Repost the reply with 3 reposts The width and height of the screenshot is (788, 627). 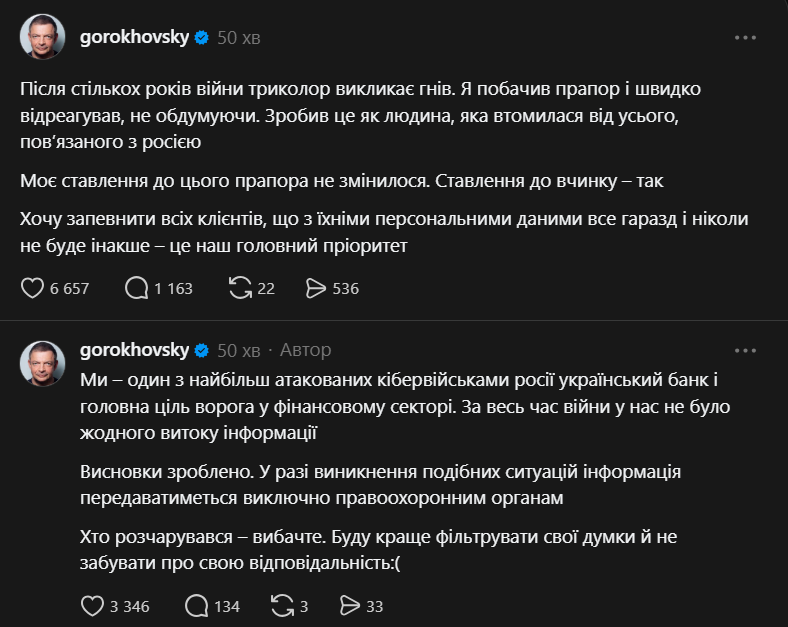pos(284,605)
